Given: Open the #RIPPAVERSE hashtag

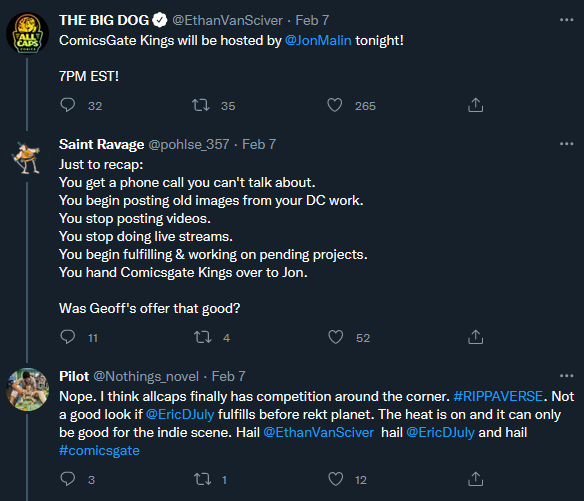Looking at the screenshot, I should 498,396.
